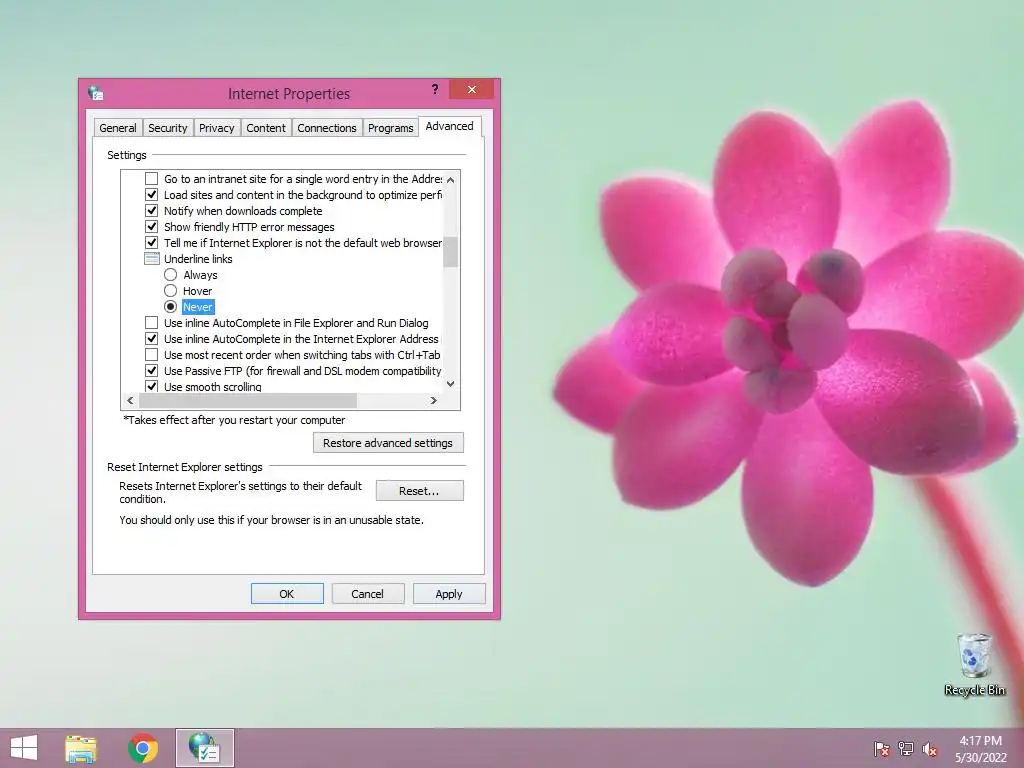Click the Action Center flag tray icon
The image size is (1024, 768).
point(881,748)
